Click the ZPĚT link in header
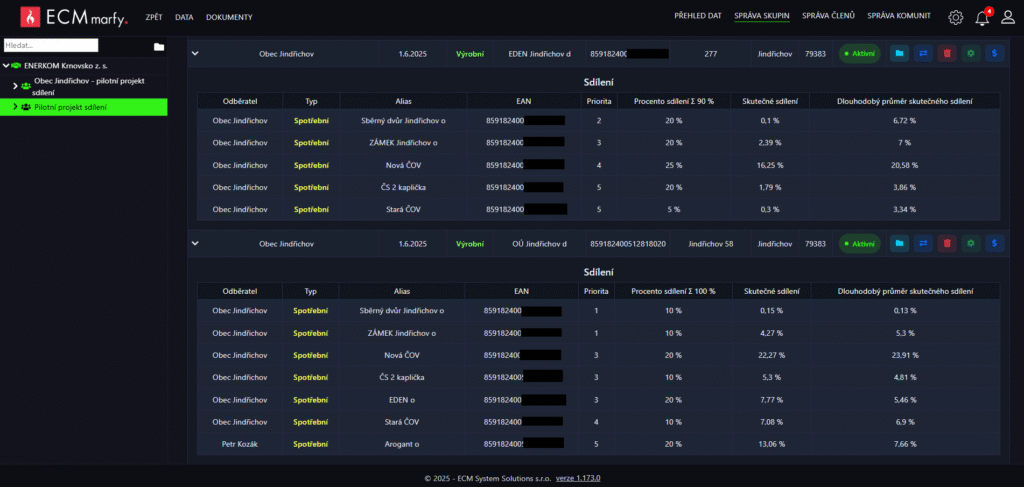The width and height of the screenshot is (1024, 487). click(x=153, y=17)
